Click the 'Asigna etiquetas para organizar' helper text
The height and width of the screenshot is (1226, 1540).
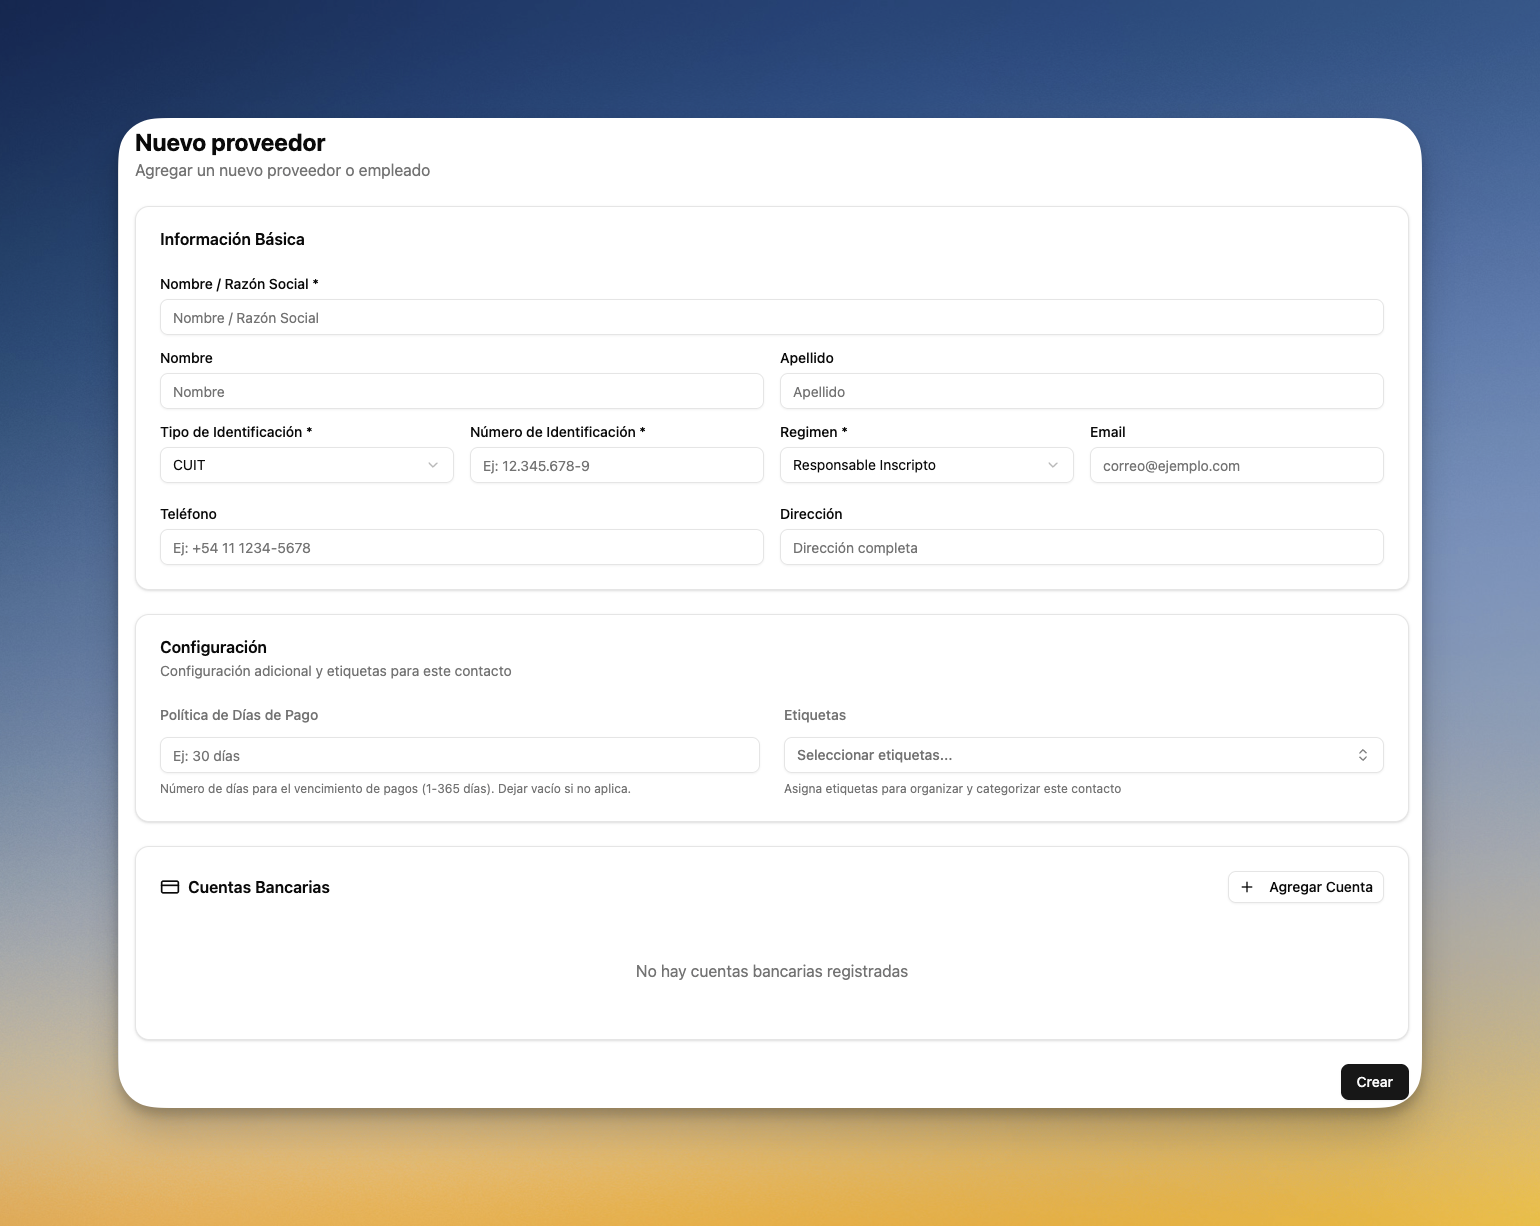click(952, 789)
